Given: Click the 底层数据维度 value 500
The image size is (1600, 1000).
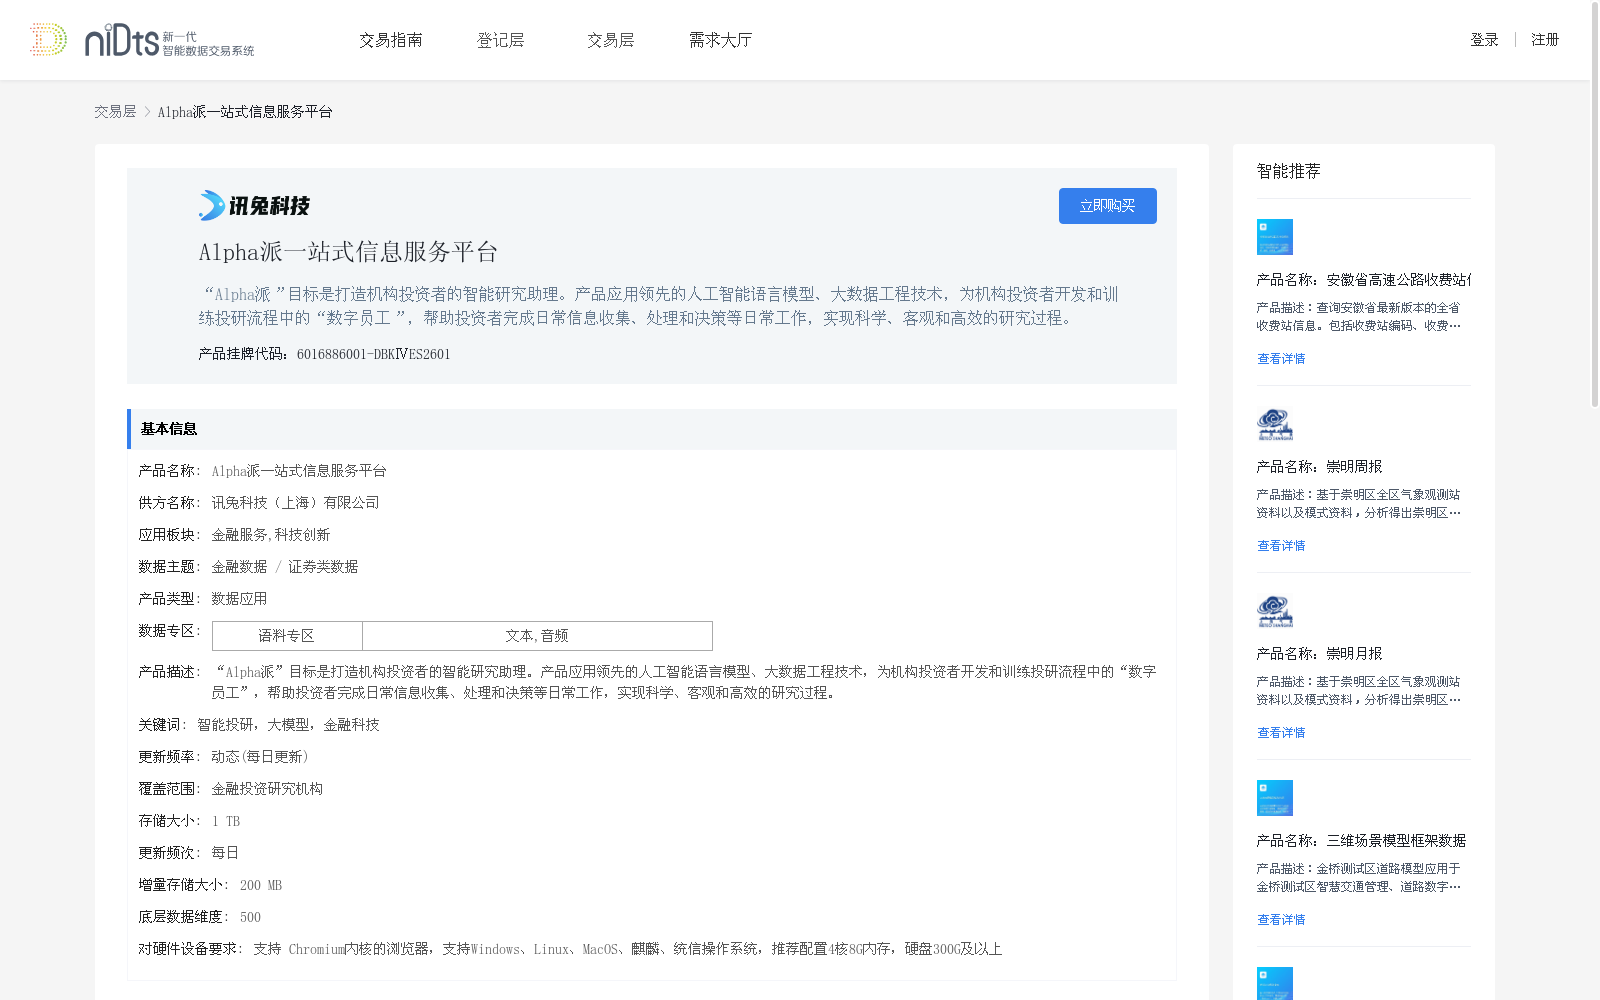Looking at the screenshot, I should pos(250,917).
